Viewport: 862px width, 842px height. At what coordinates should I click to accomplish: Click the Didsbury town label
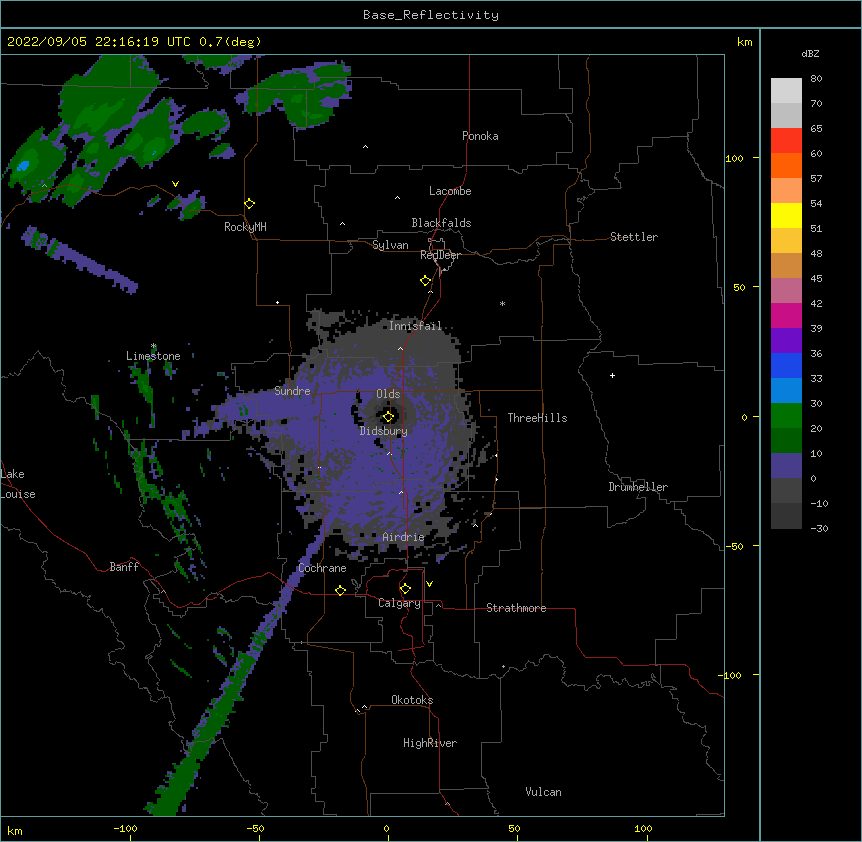[x=383, y=431]
